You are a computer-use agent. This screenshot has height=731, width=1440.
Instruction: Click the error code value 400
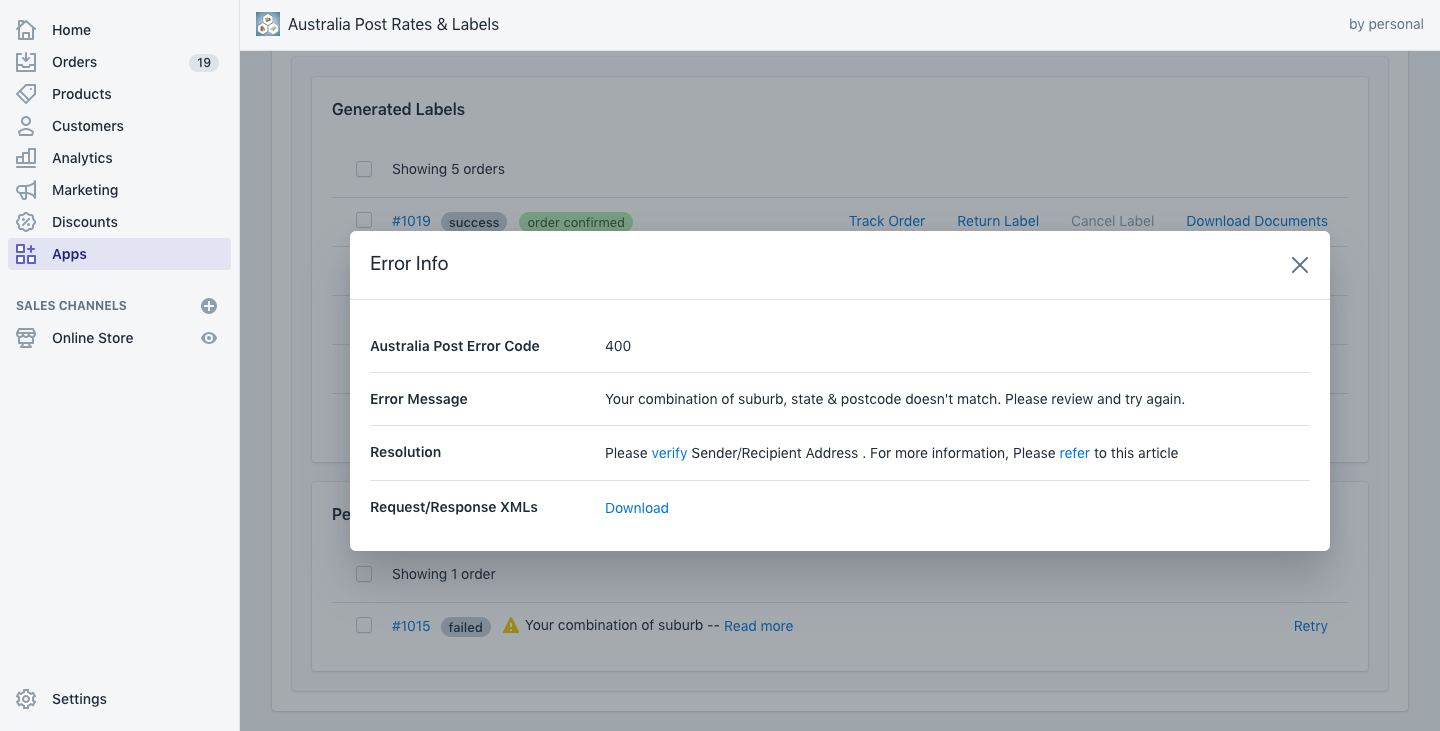(618, 346)
